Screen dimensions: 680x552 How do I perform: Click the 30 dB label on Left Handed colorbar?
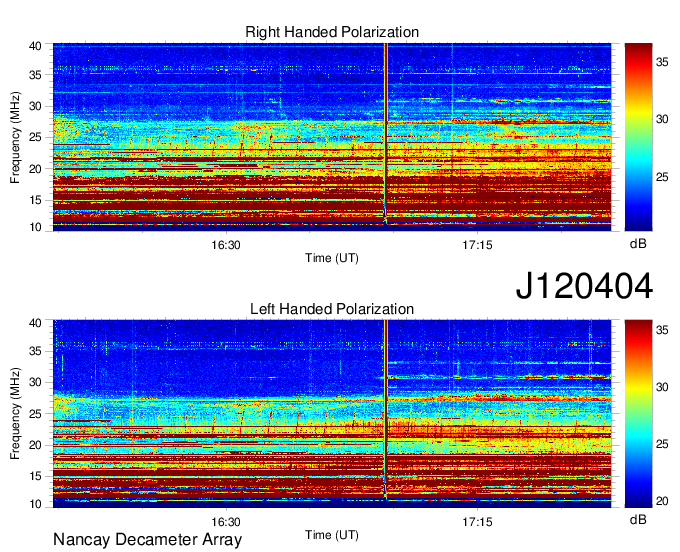click(662, 387)
